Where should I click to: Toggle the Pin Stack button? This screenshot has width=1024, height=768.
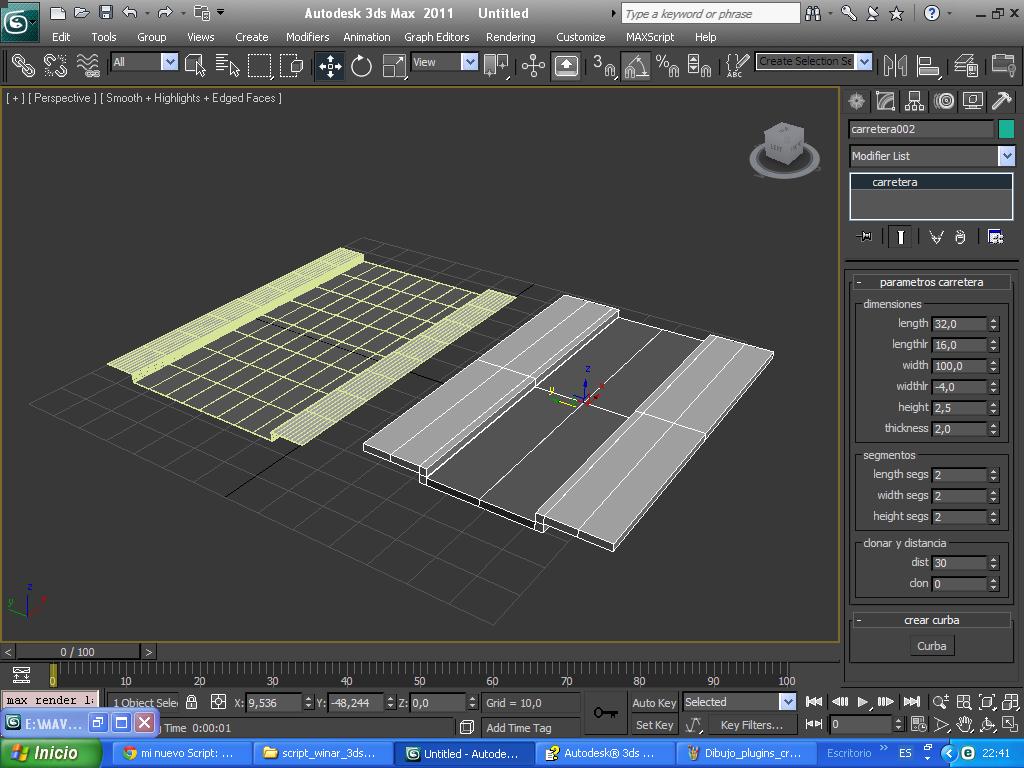click(866, 237)
